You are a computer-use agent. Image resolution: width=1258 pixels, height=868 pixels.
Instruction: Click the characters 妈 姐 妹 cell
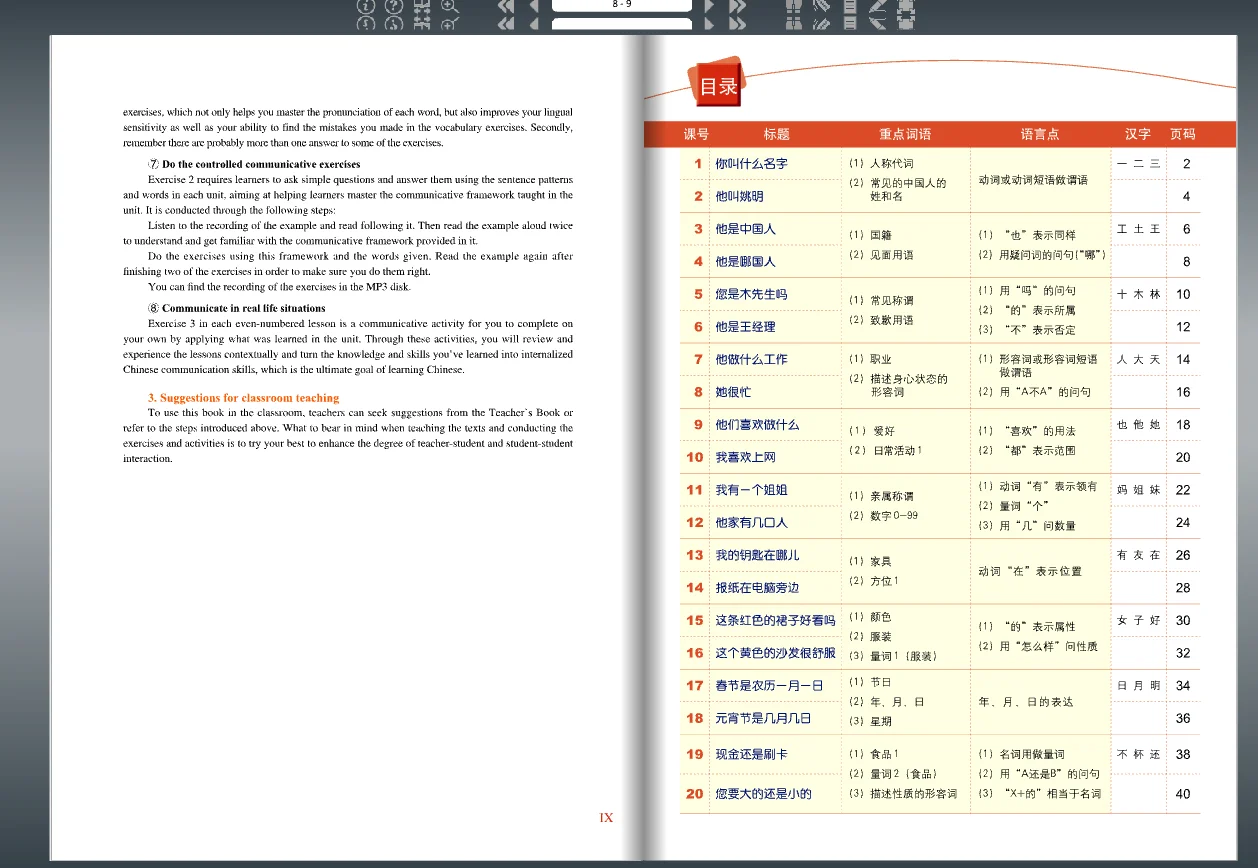pyautogui.click(x=1139, y=490)
